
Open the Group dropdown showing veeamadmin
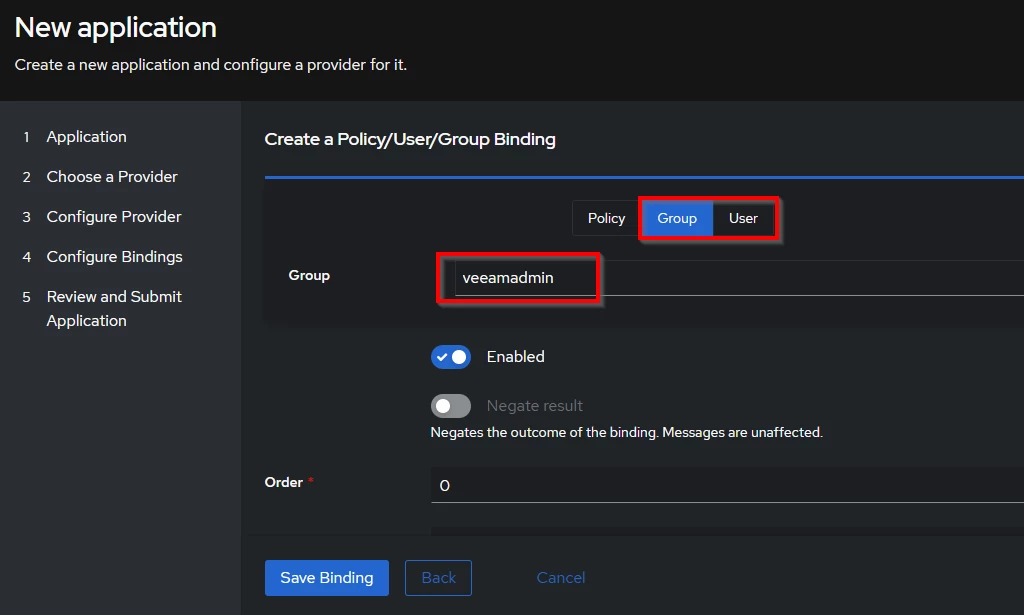click(735, 278)
